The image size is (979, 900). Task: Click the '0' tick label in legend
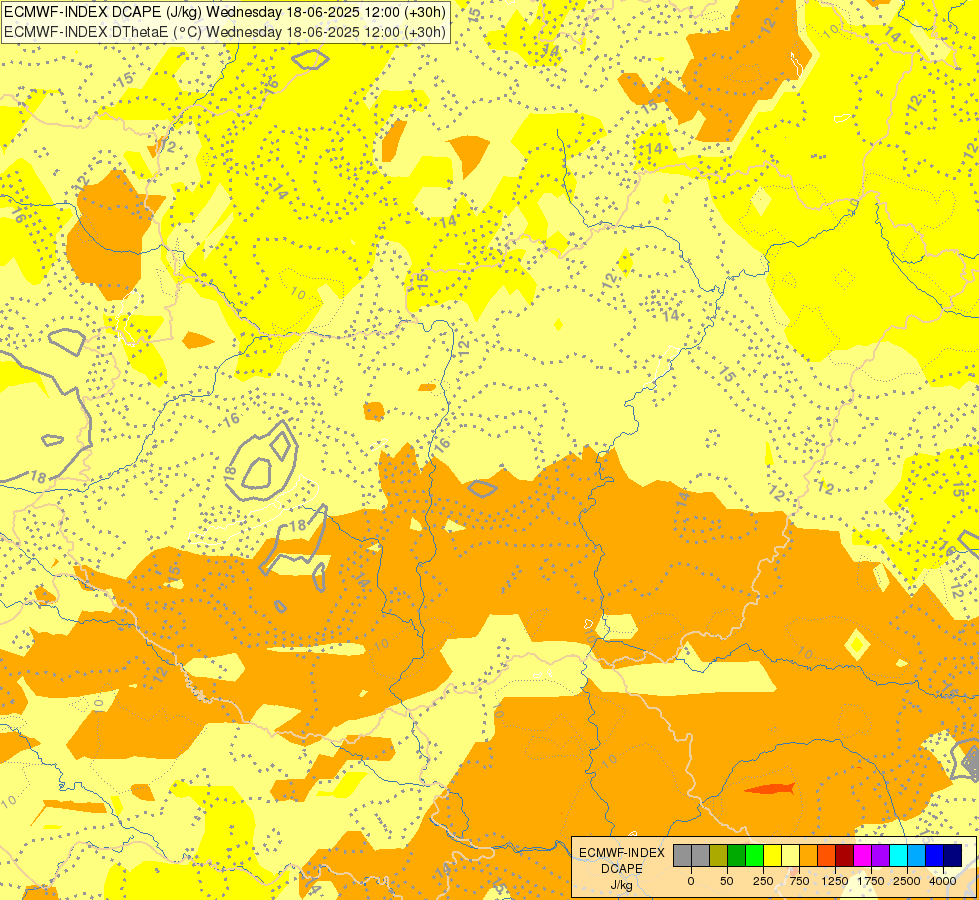(x=691, y=881)
